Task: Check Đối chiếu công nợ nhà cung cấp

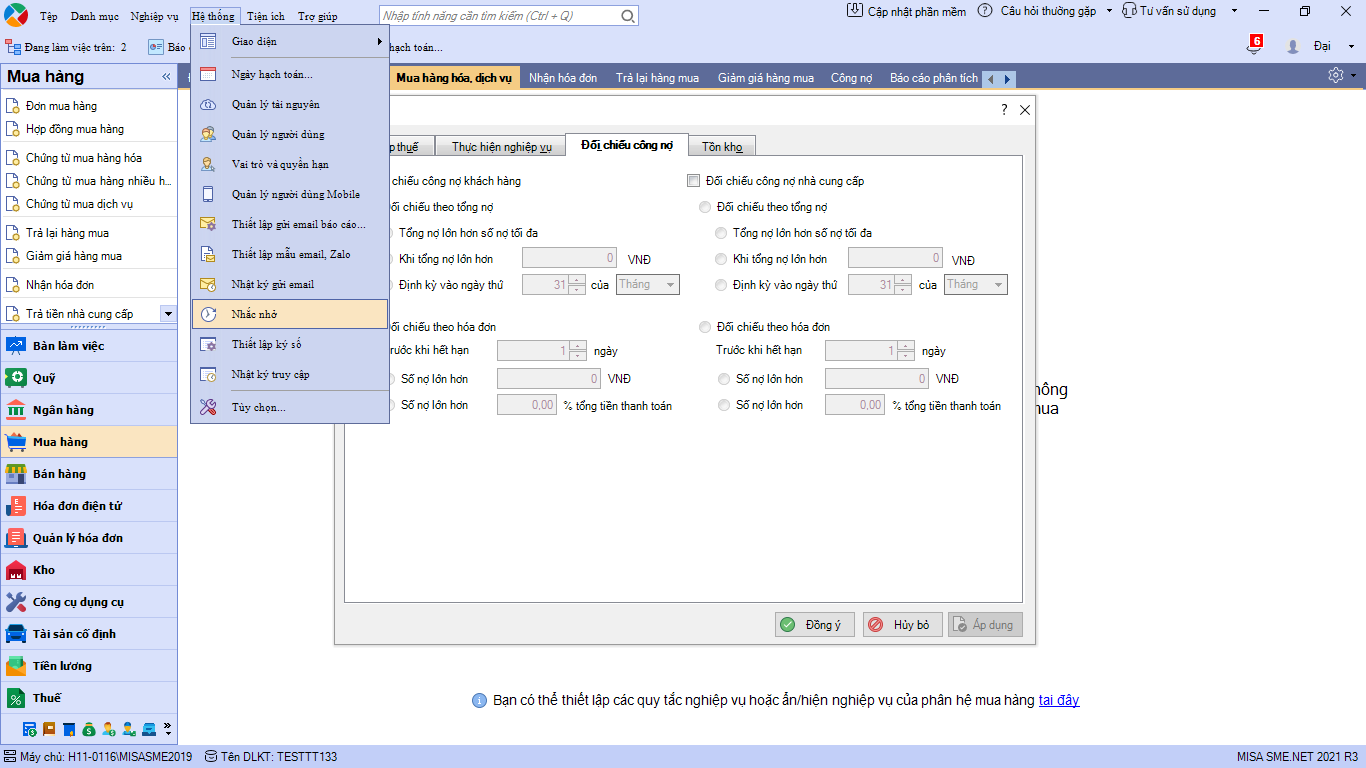Action: pyautogui.click(x=694, y=181)
